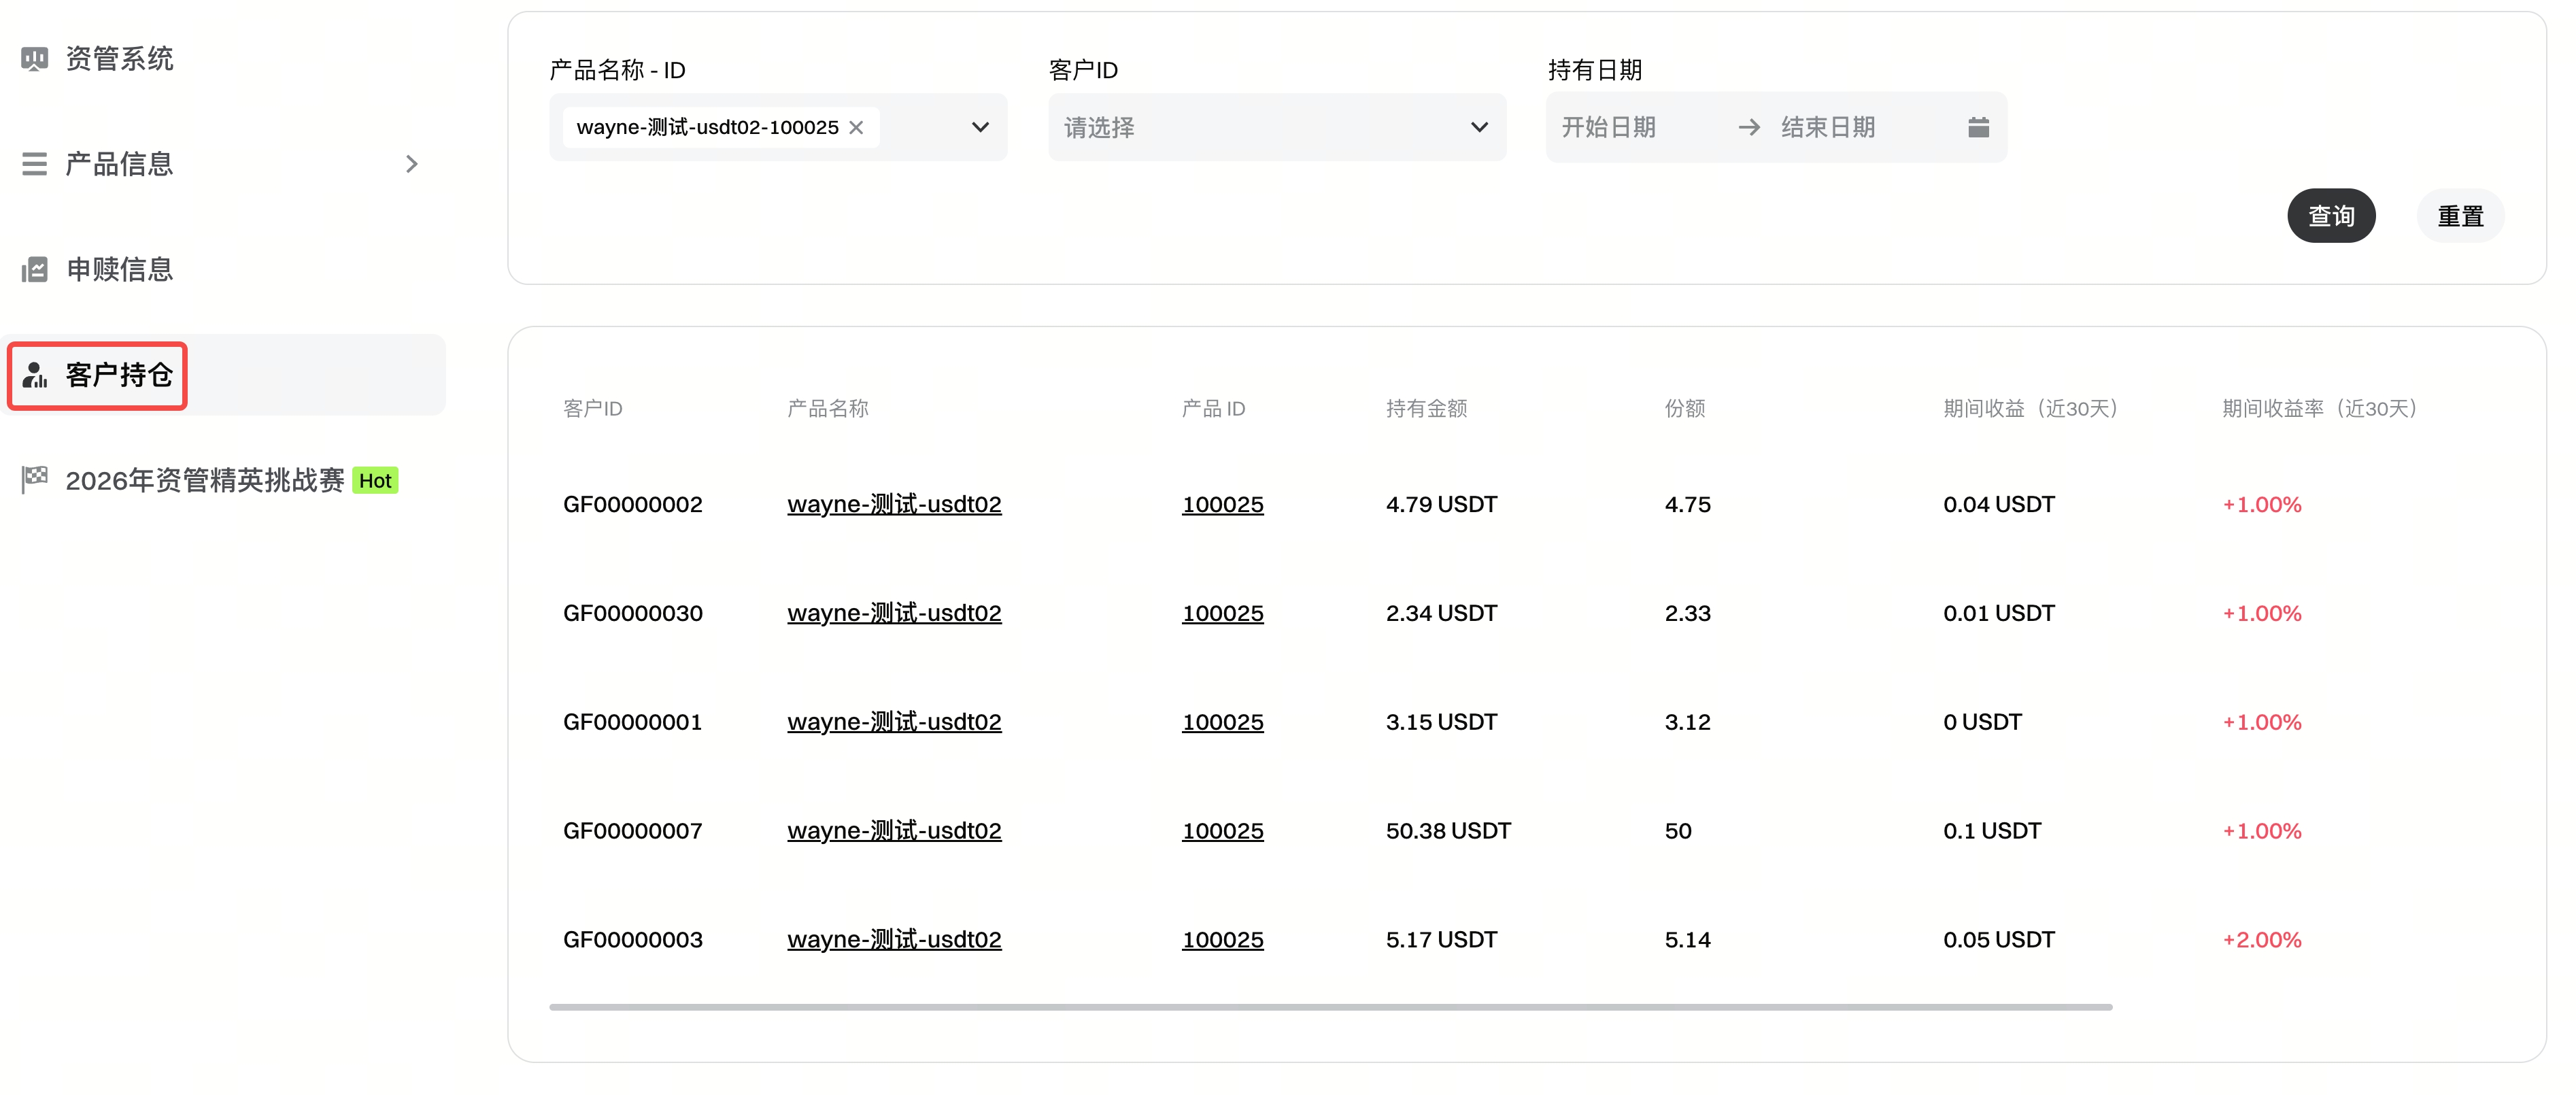Click the 产品信息 list icon
2576x1095 pixels.
tap(34, 163)
